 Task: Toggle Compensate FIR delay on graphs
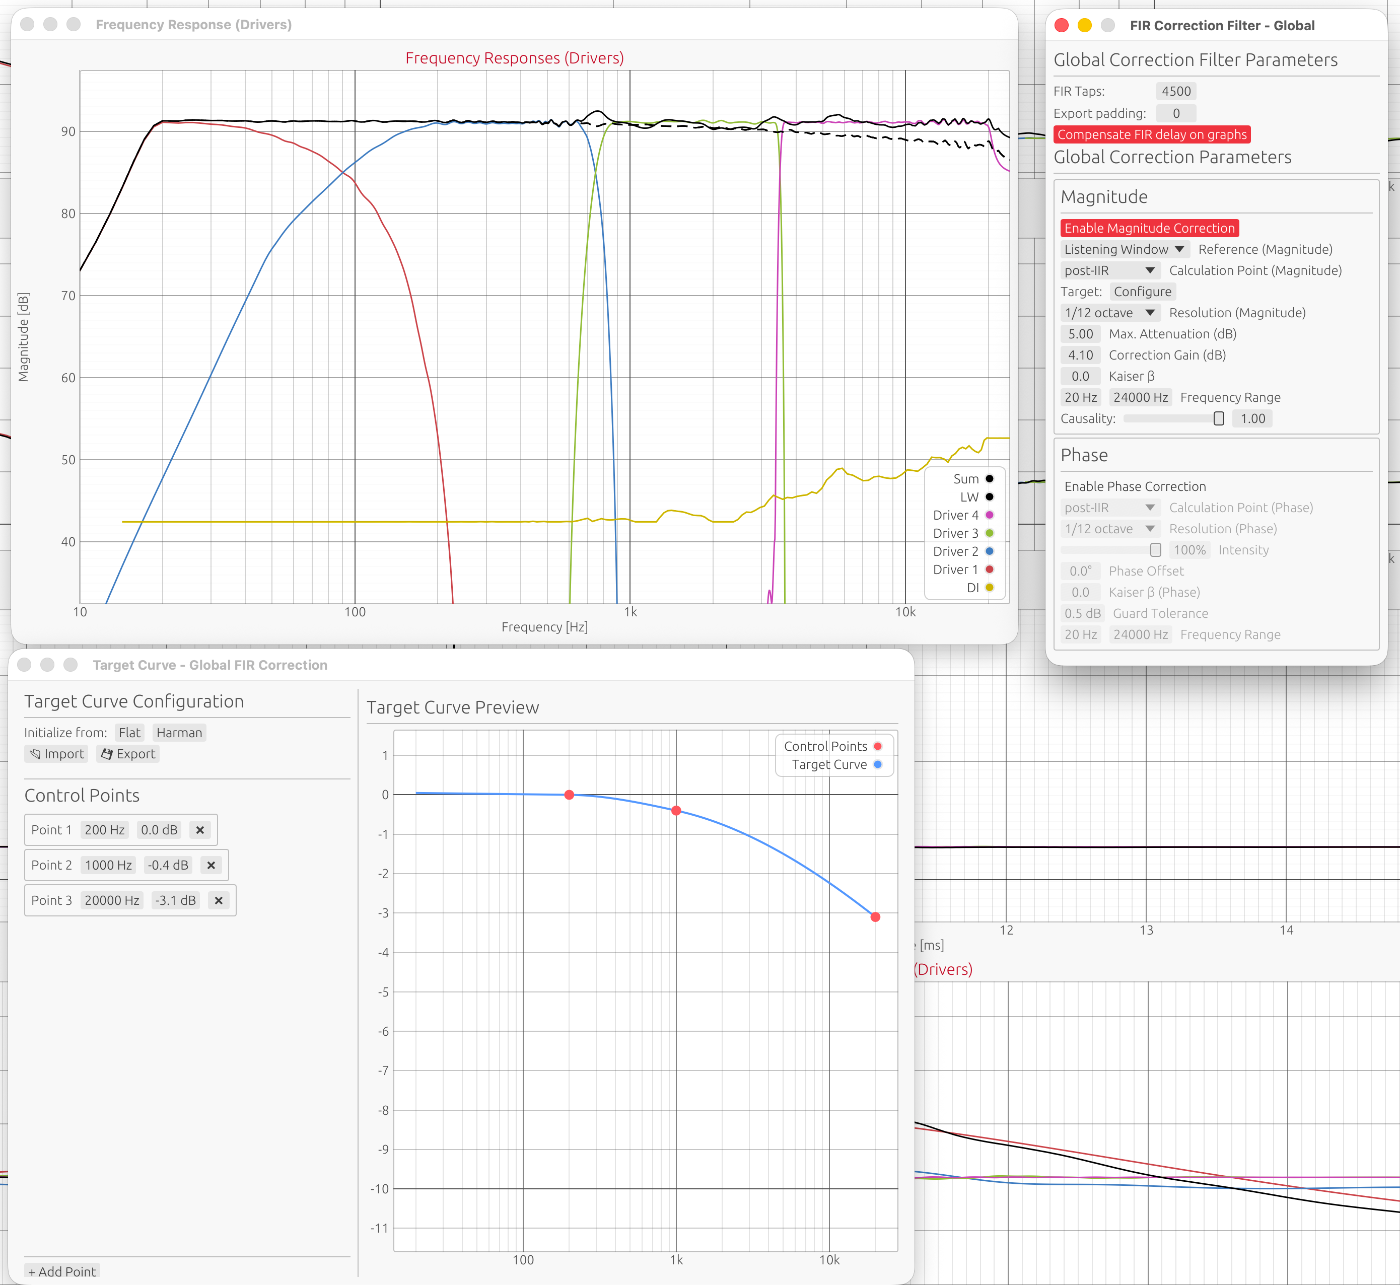point(1152,134)
